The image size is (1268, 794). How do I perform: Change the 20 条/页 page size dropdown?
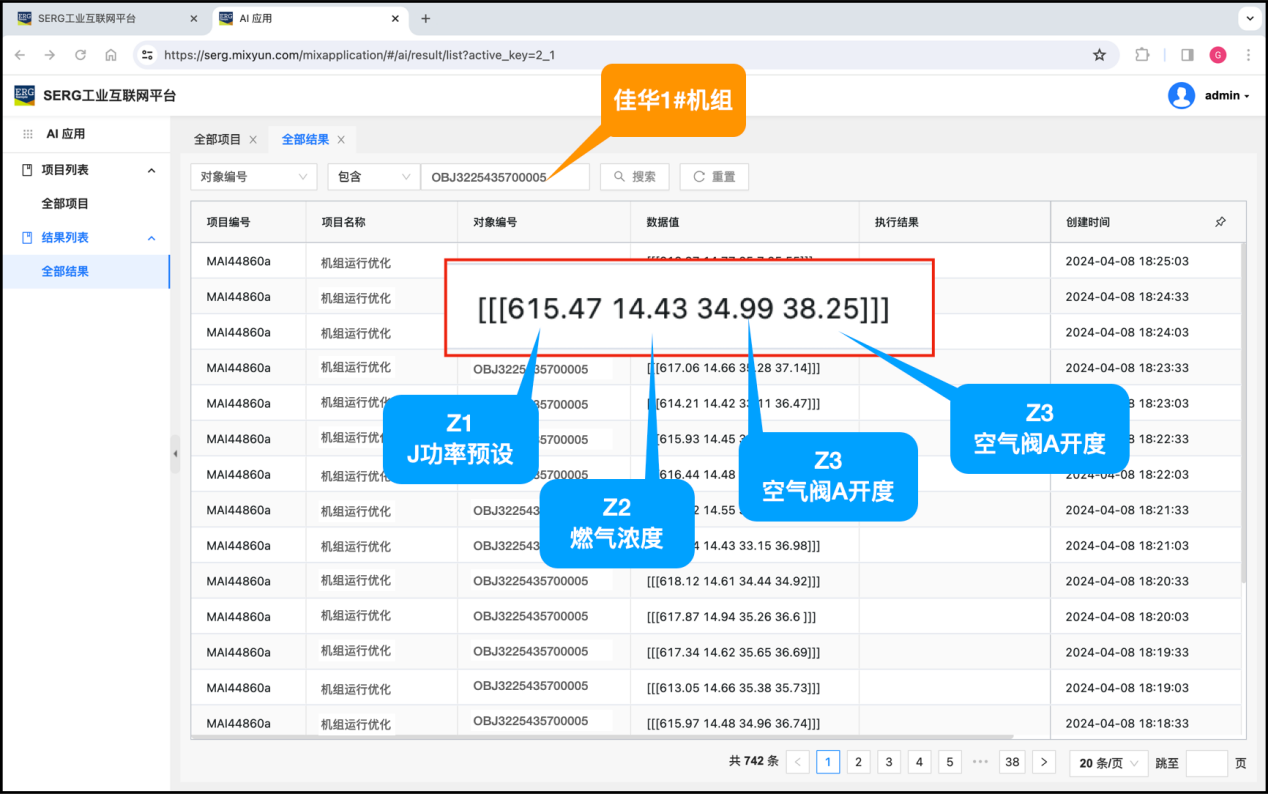click(x=1108, y=763)
